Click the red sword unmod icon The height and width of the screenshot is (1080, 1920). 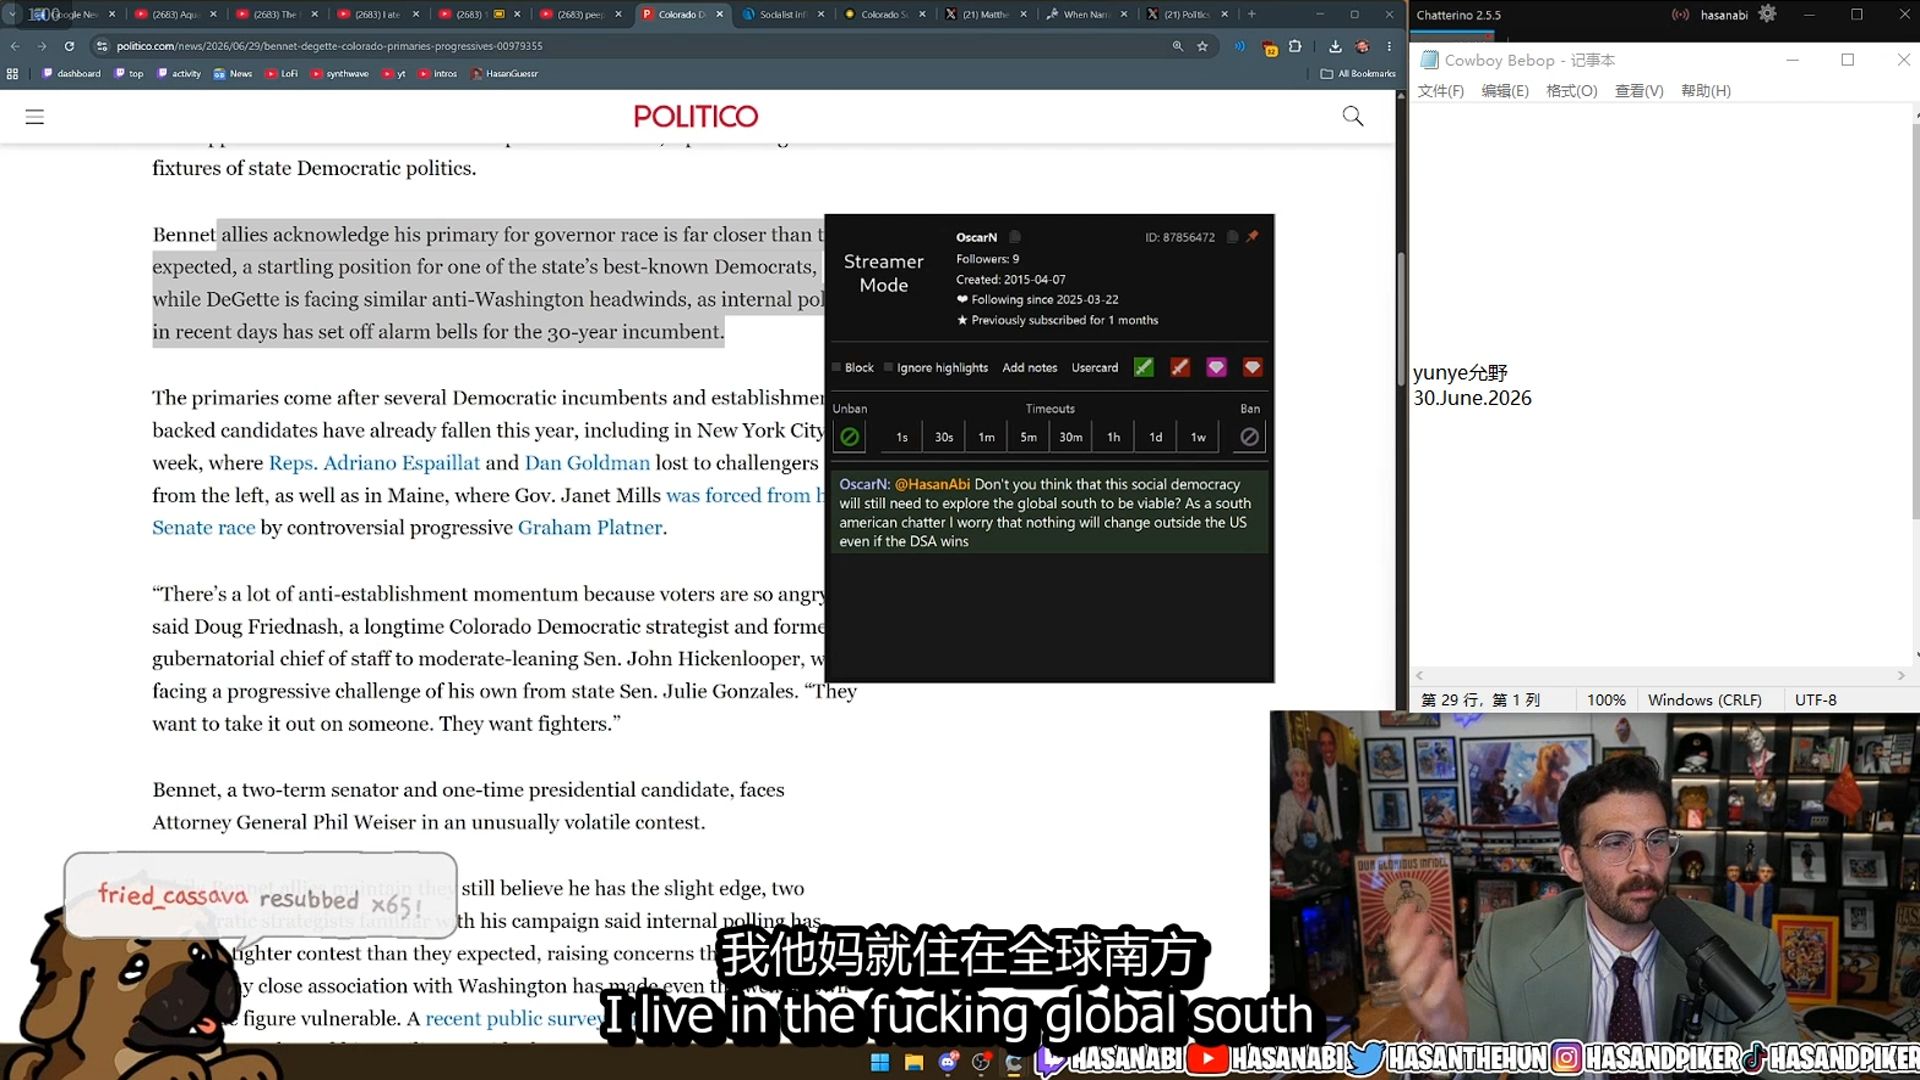point(1180,368)
